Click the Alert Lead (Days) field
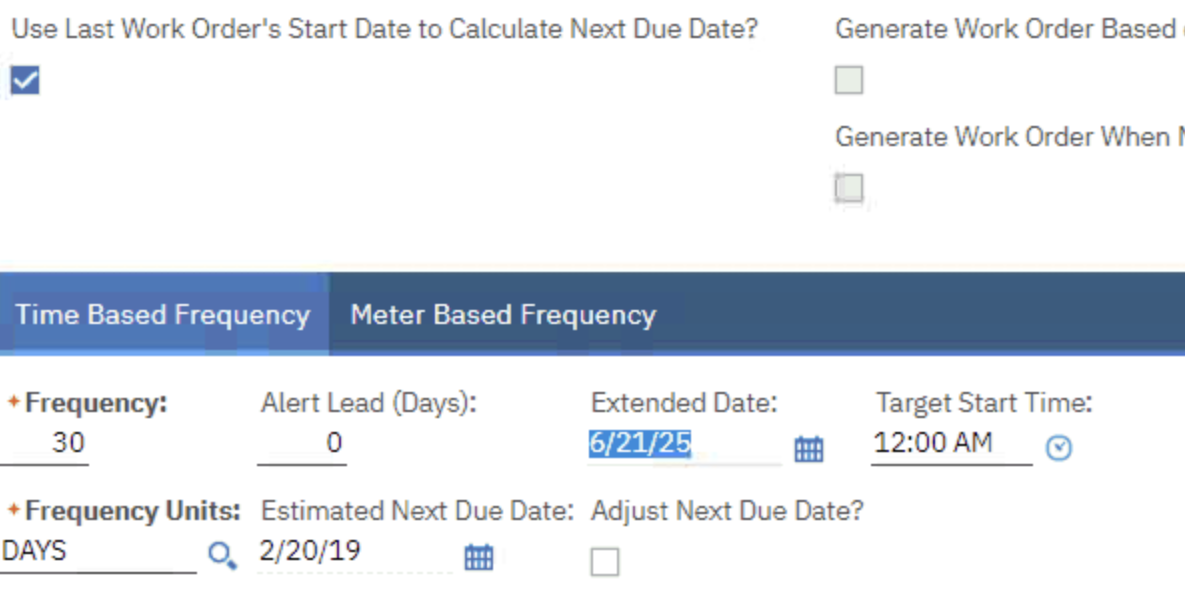 (x=302, y=443)
